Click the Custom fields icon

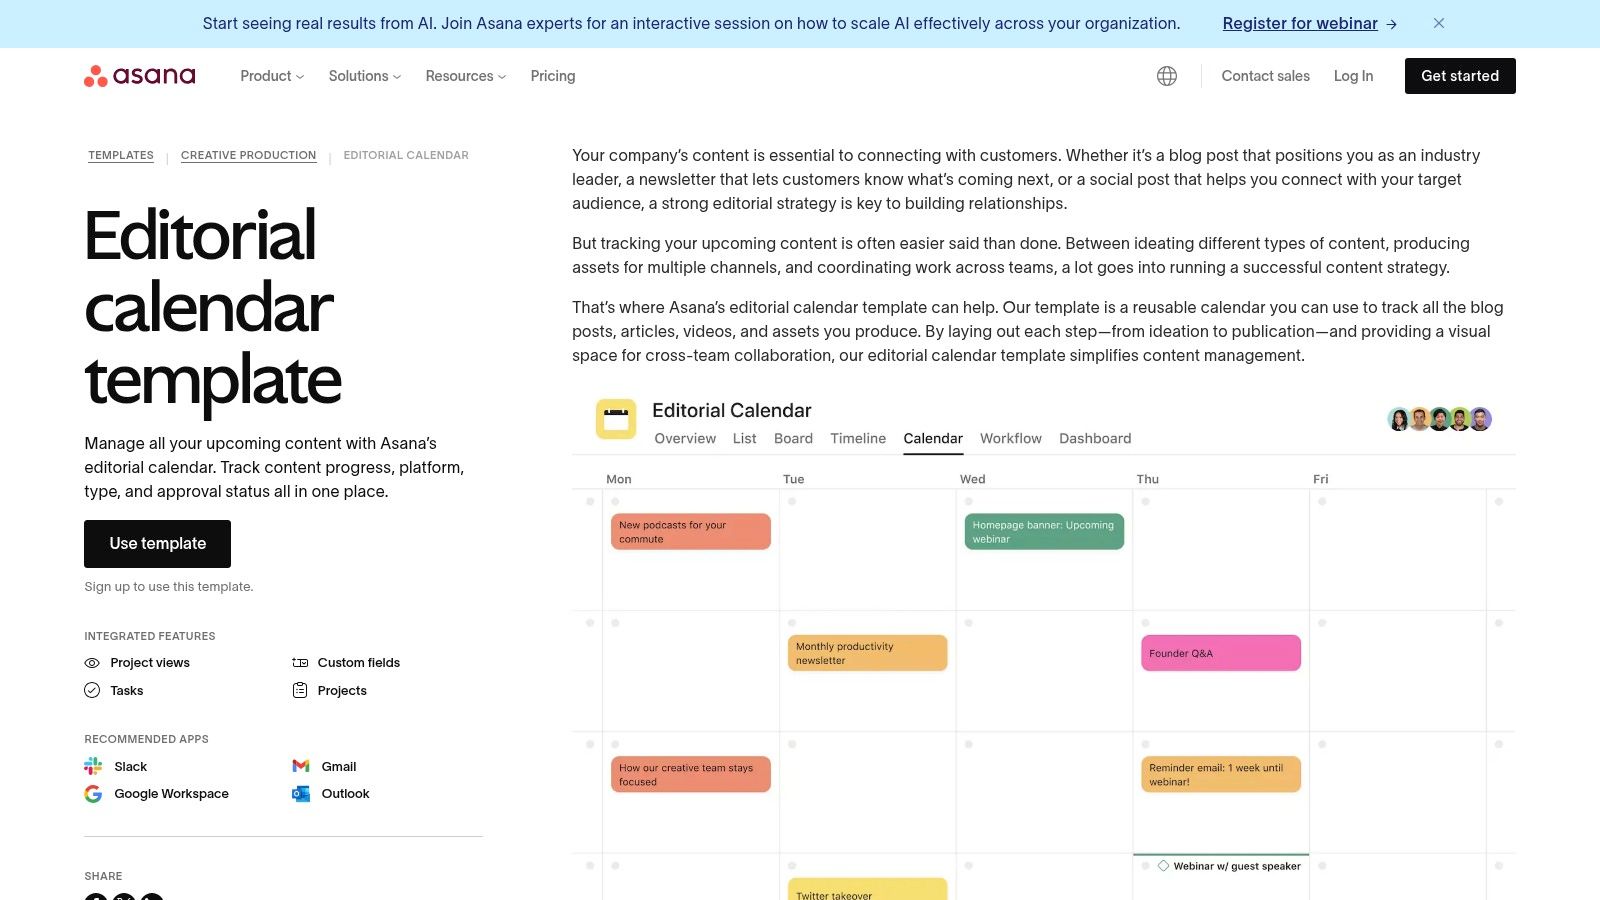click(300, 663)
